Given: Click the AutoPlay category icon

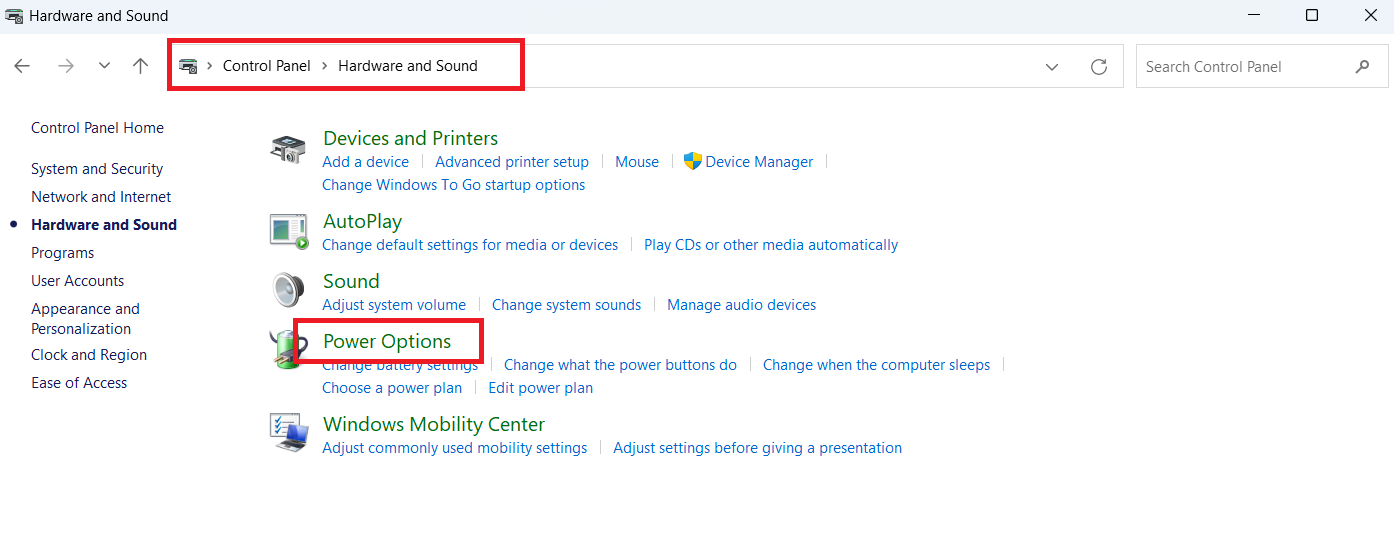Looking at the screenshot, I should coord(288,231).
